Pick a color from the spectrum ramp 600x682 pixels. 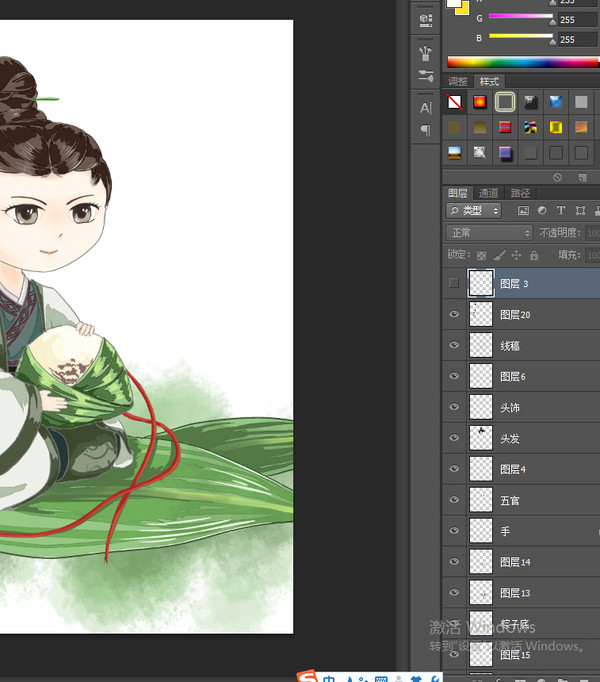(x=523, y=62)
